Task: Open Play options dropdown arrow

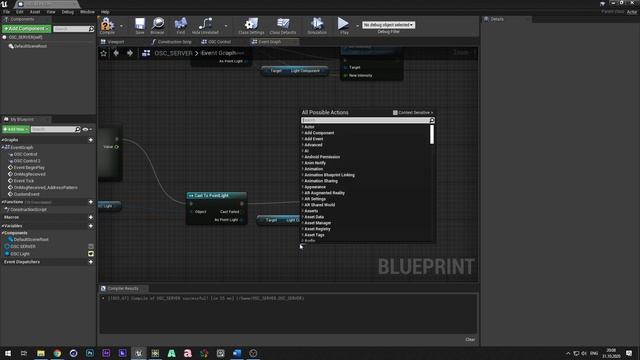Action: click(x=358, y=26)
